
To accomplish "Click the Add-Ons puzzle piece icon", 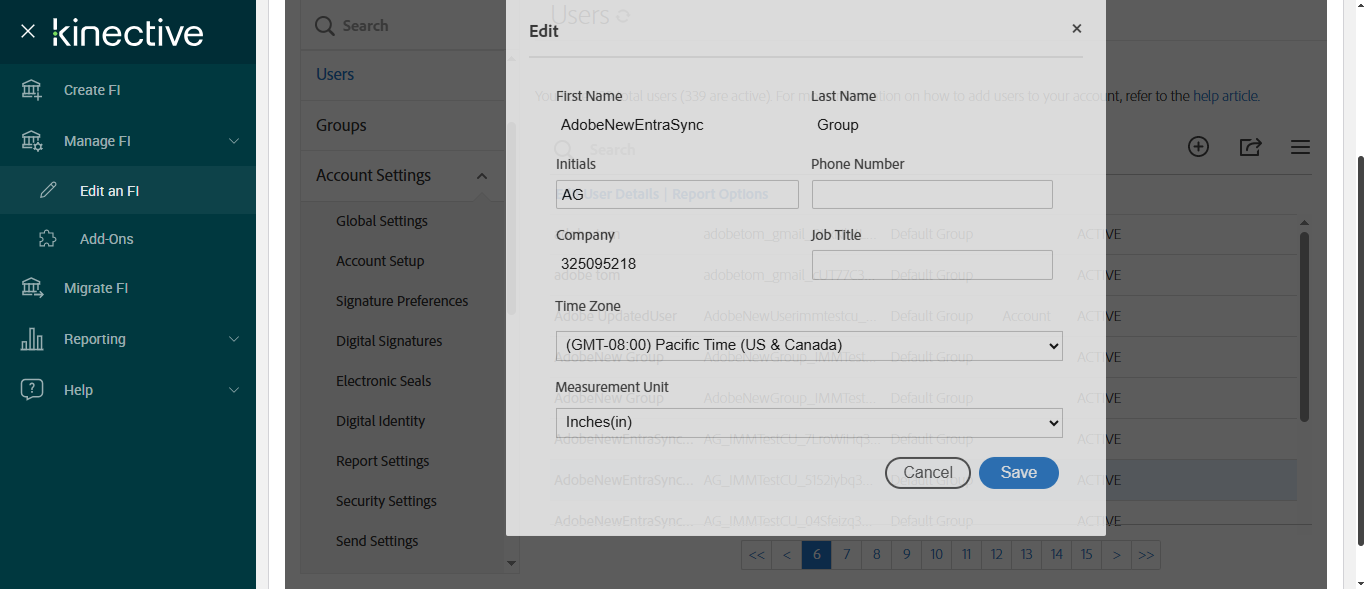I will (48, 239).
